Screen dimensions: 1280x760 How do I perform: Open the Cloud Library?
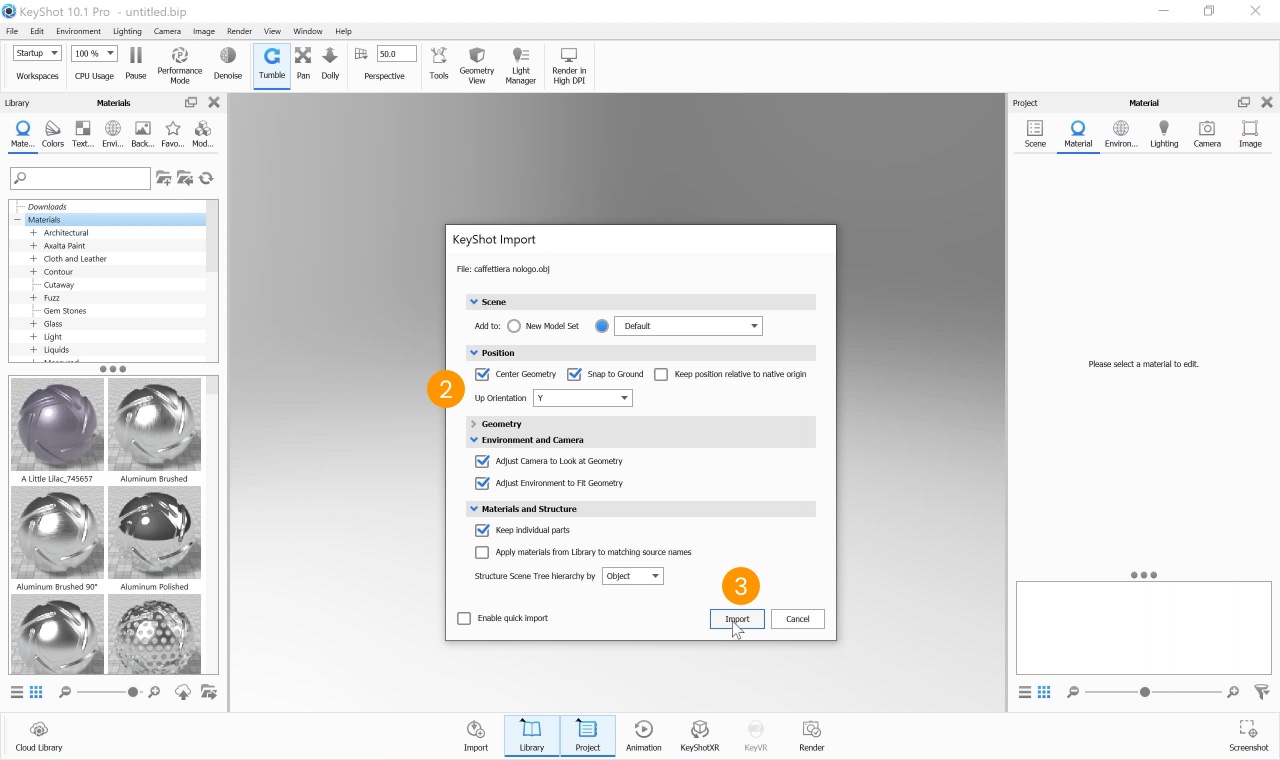(38, 735)
